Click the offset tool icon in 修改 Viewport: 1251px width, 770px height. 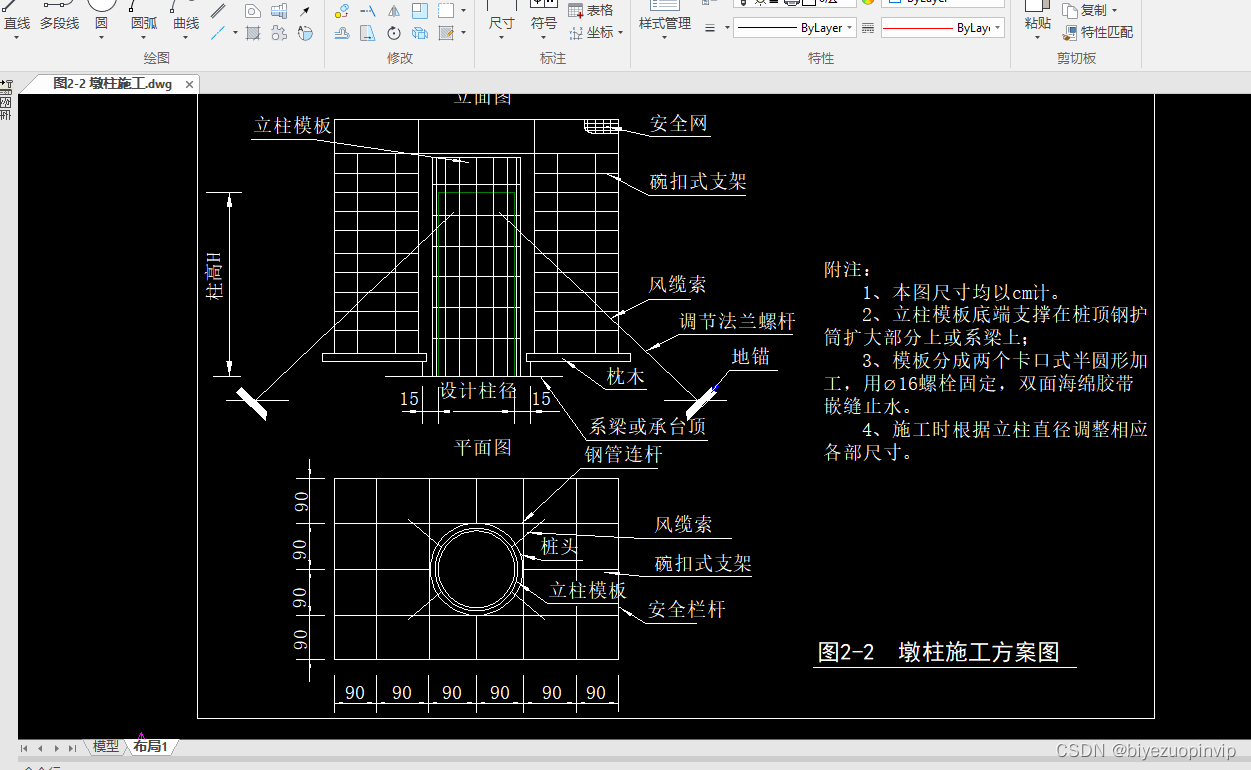(342, 33)
